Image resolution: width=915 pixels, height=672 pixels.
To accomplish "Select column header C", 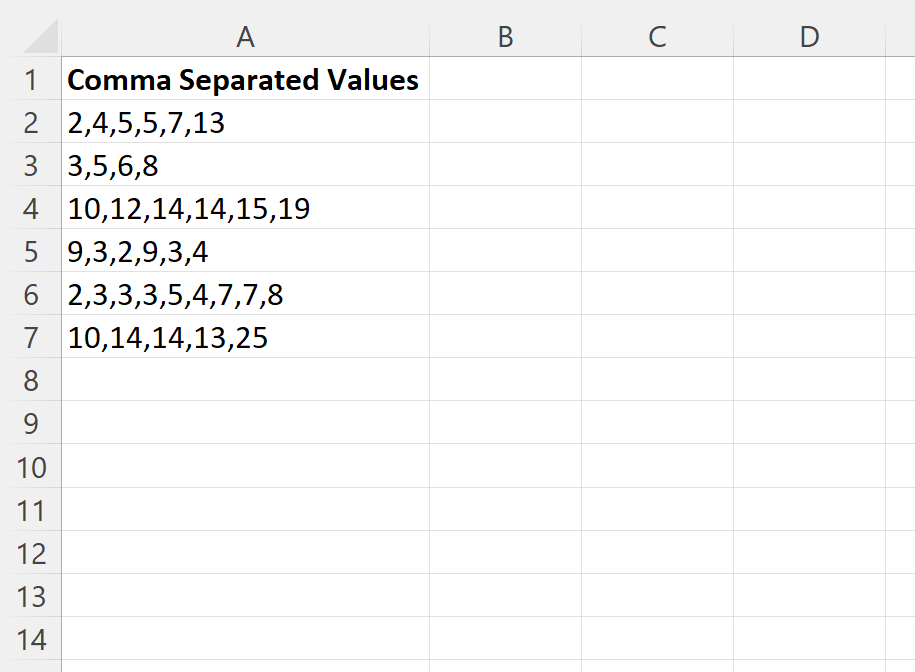I will coord(657,36).
